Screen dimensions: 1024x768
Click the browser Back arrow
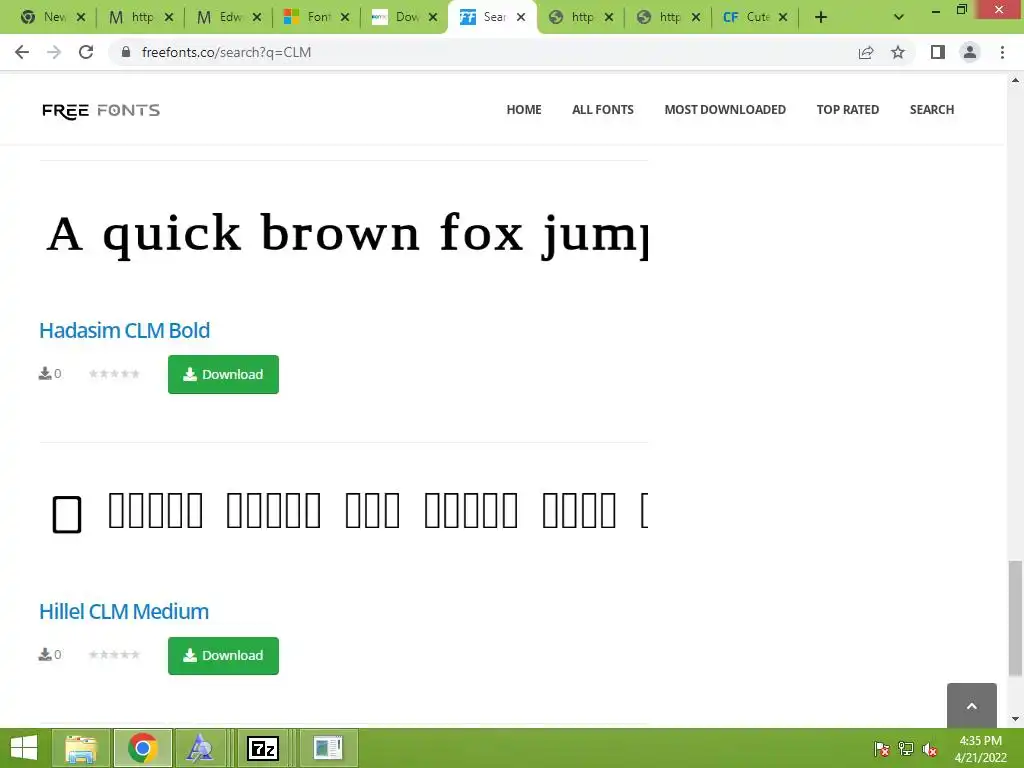tap(22, 52)
